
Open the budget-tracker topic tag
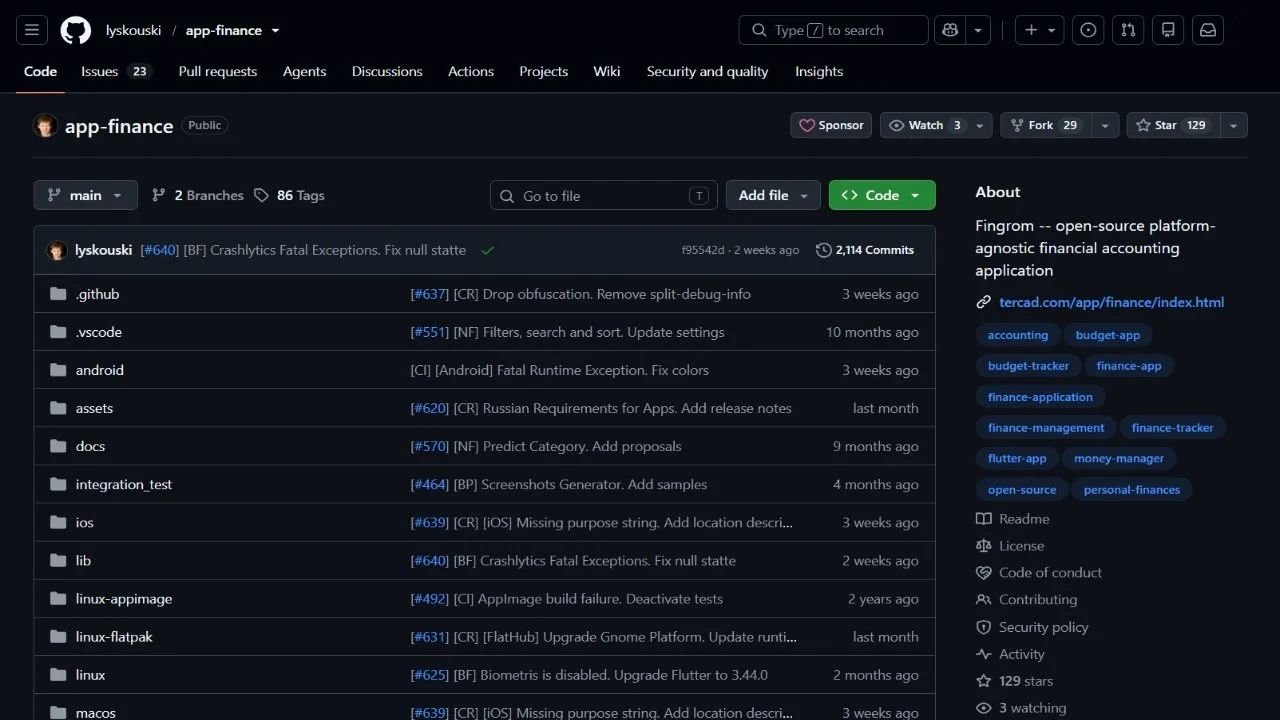click(1028, 366)
